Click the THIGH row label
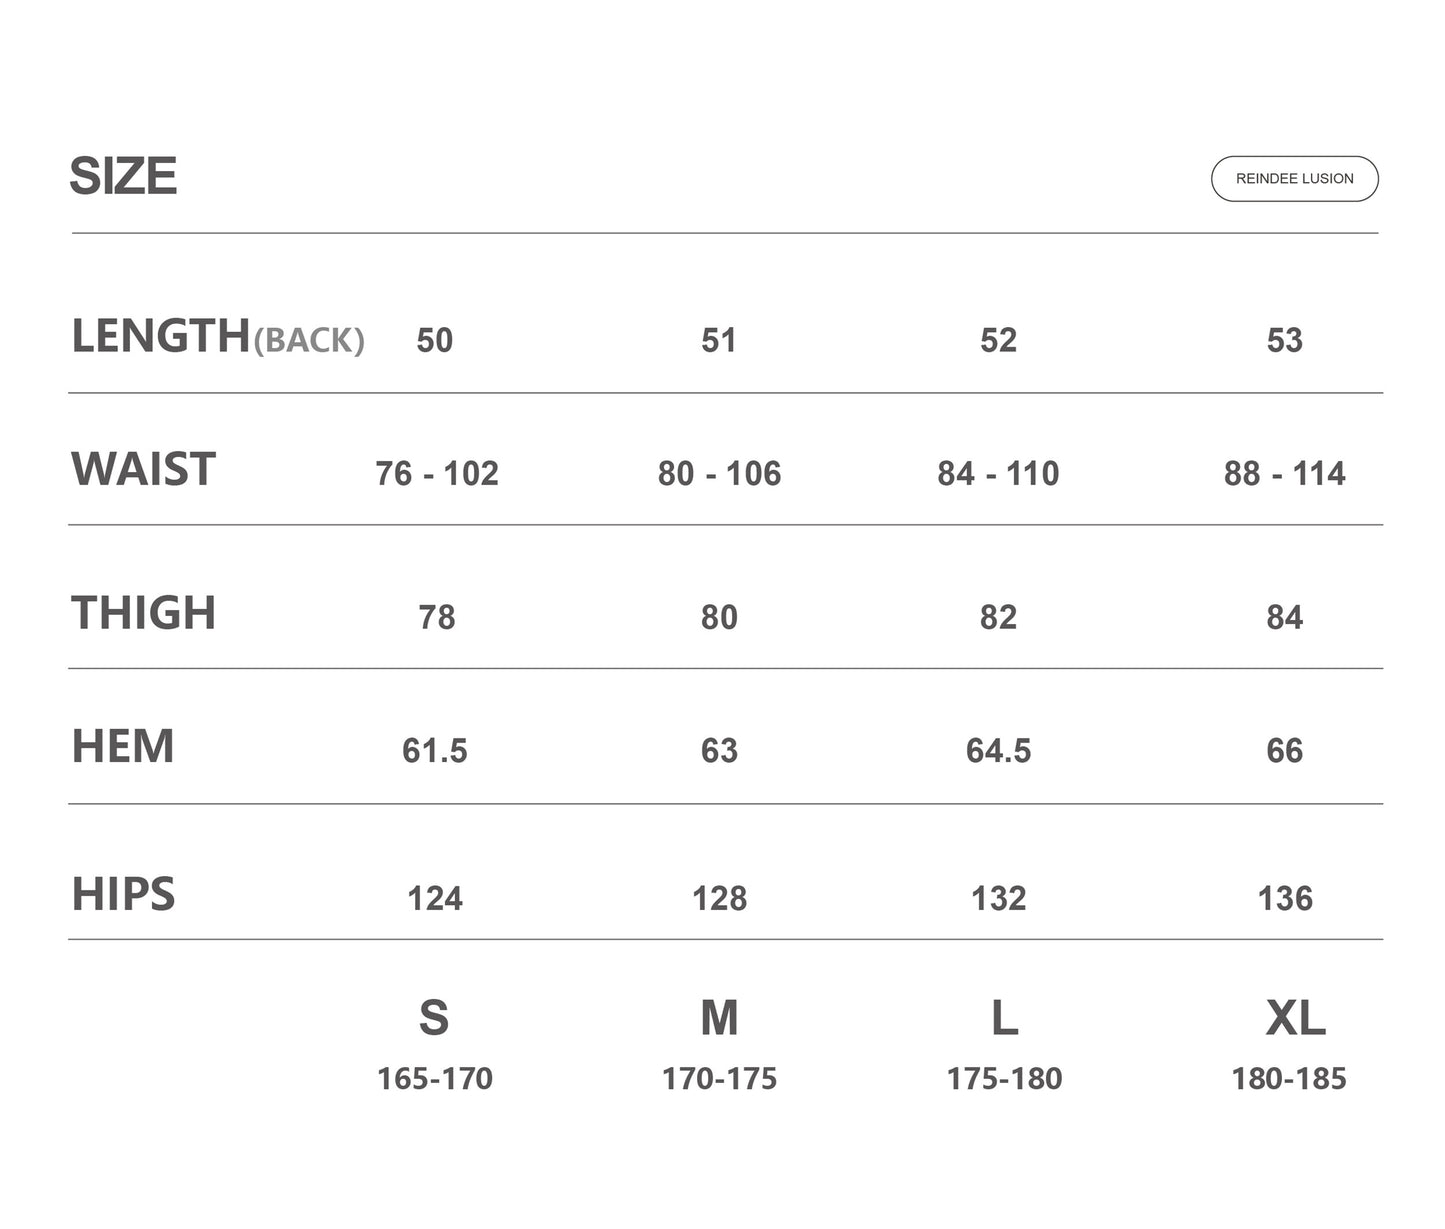The height and width of the screenshot is (1229, 1445). (x=143, y=613)
